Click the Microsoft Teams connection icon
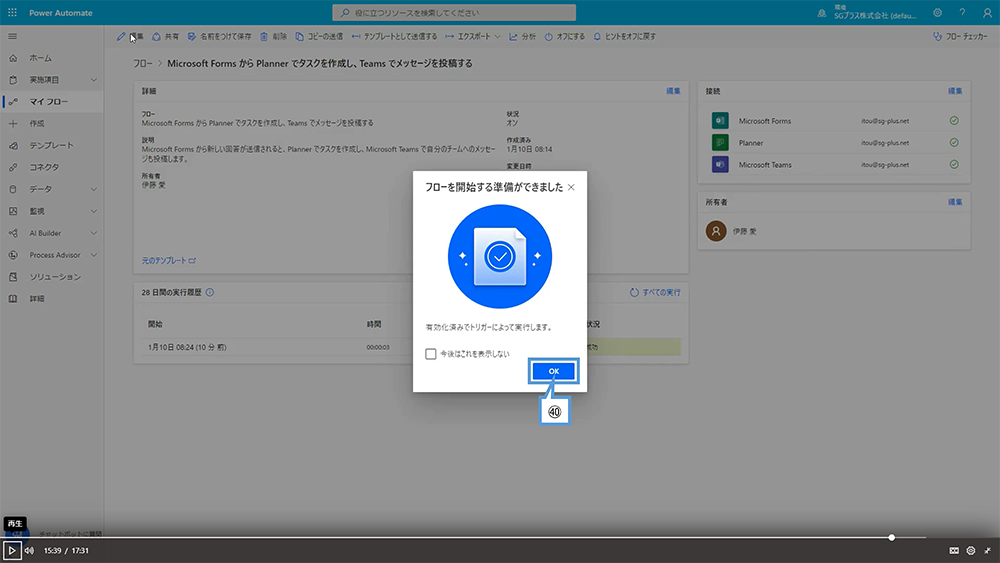The width and height of the screenshot is (1000, 563). 720,165
